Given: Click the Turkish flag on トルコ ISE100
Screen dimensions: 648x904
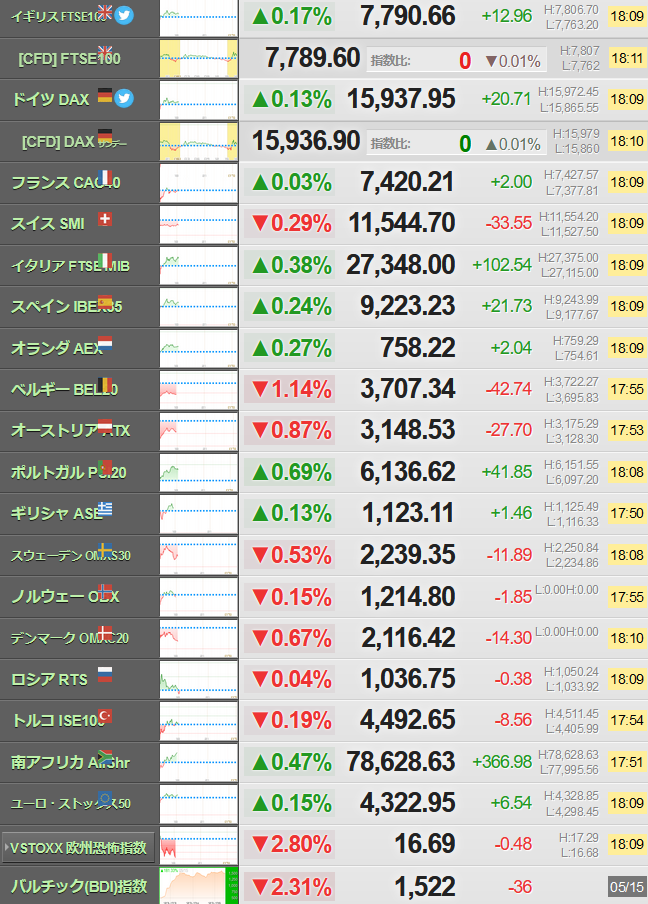Looking at the screenshot, I should click(x=105, y=716).
